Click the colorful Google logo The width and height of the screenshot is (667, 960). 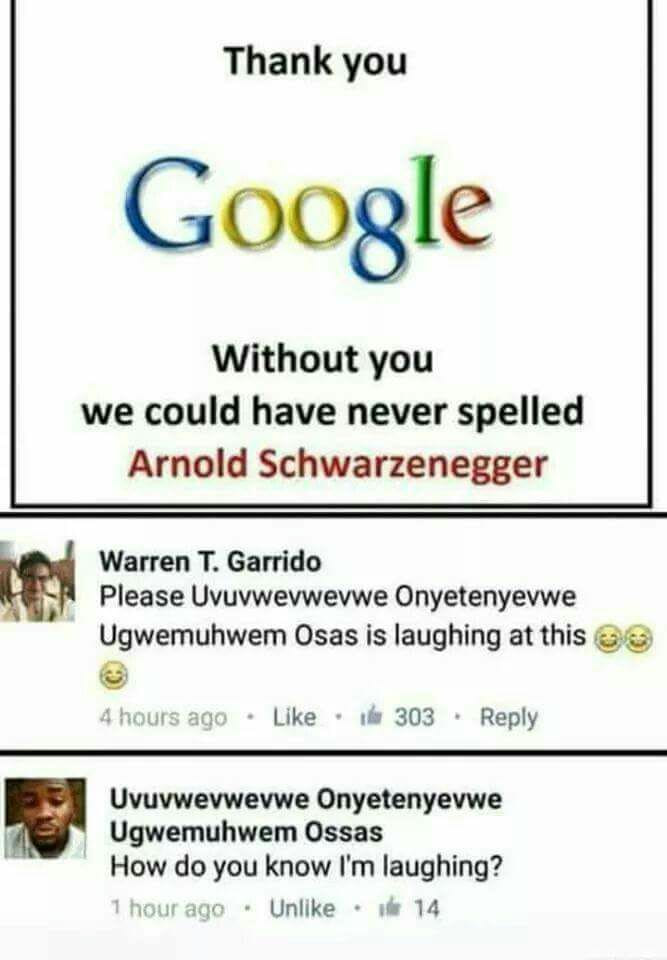(307, 212)
